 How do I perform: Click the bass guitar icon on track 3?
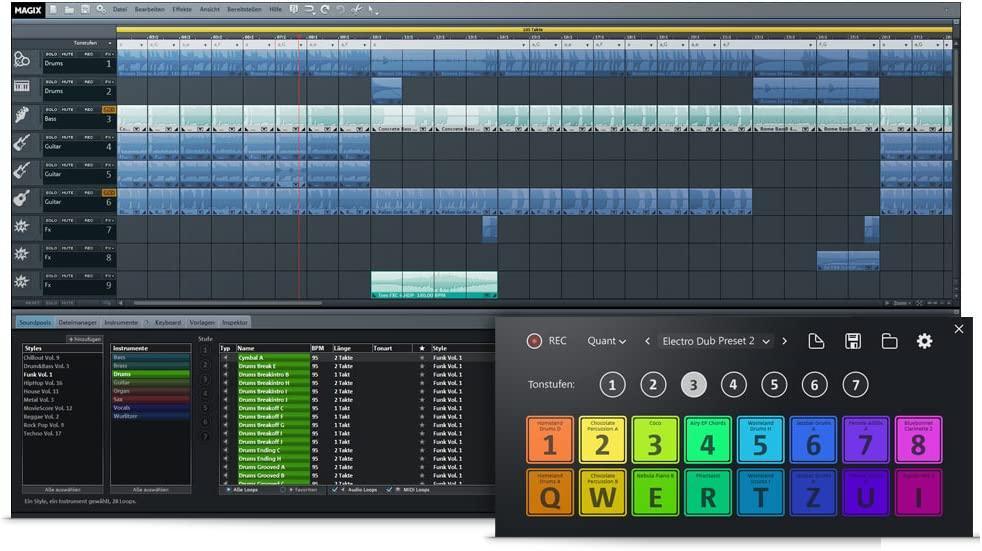coord(22,116)
